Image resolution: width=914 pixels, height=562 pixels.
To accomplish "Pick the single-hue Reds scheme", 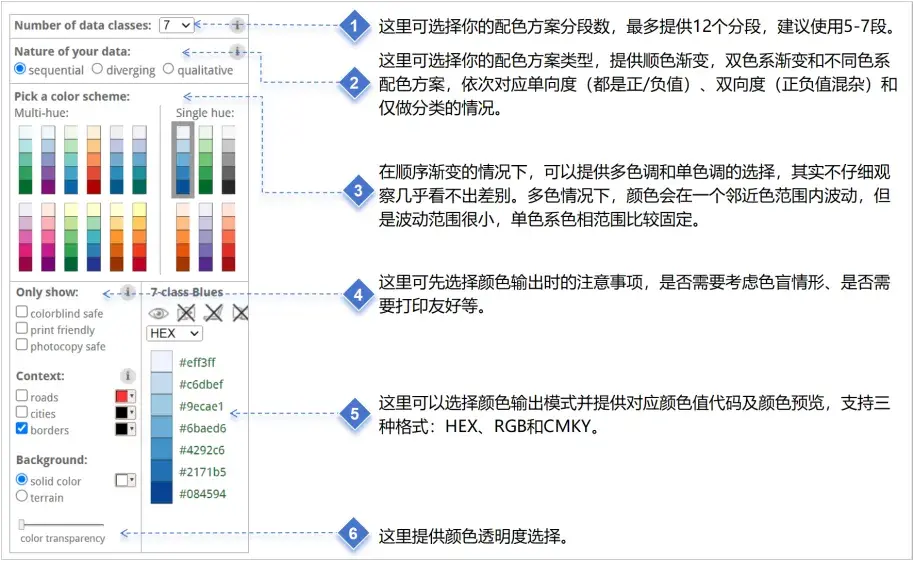I will pyautogui.click(x=228, y=237).
